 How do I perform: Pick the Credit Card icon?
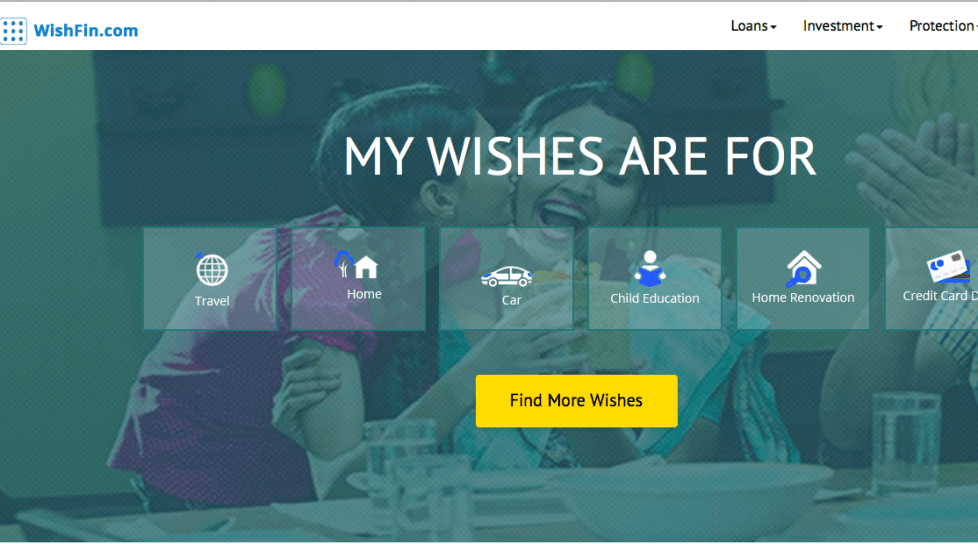tap(949, 267)
